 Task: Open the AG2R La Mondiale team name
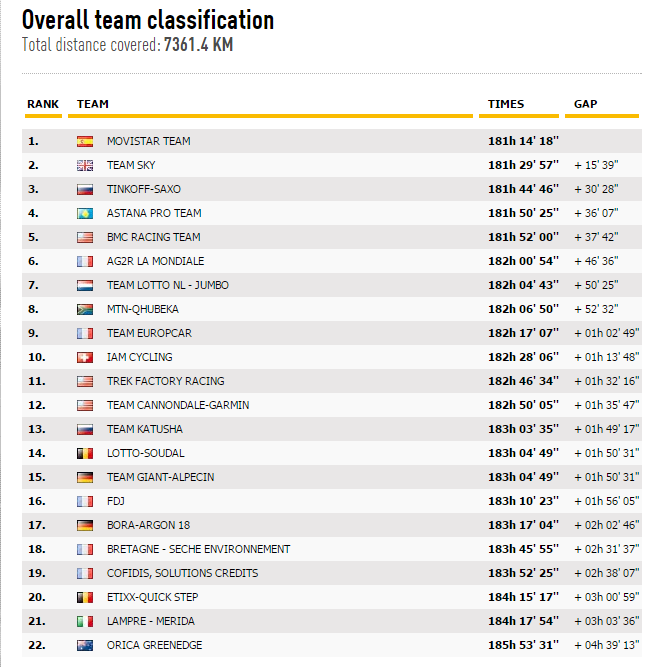point(155,261)
